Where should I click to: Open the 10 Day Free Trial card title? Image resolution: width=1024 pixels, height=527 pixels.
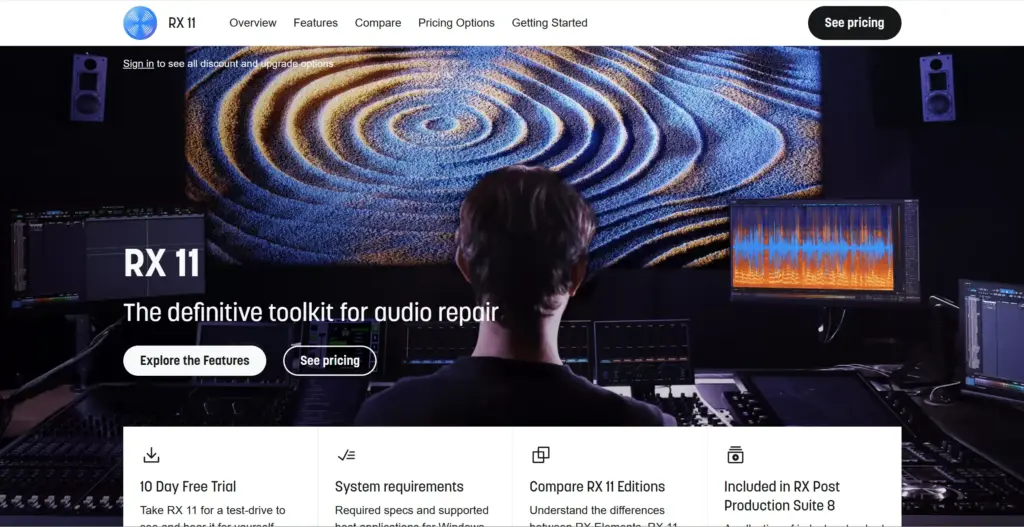coord(188,487)
